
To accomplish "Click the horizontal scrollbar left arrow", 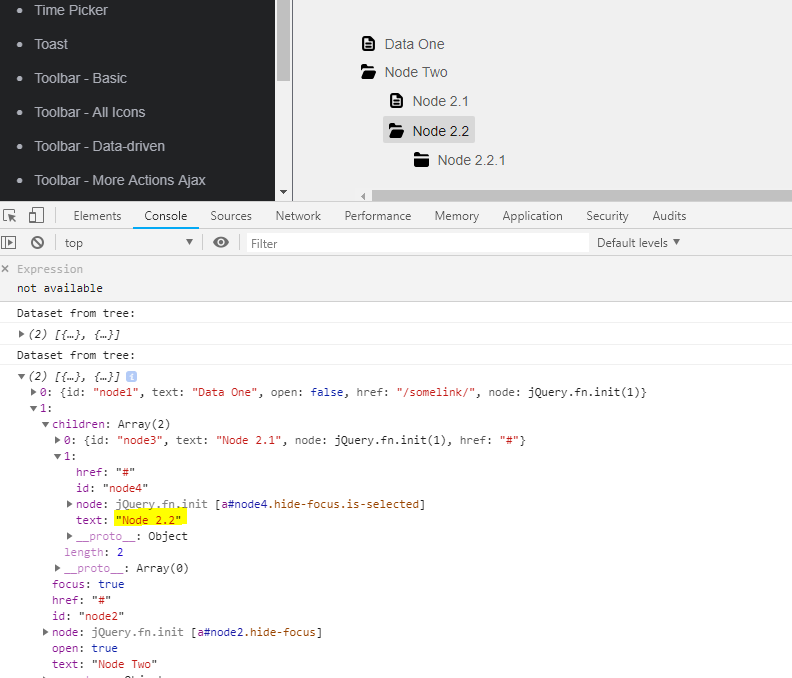I will tap(363, 196).
